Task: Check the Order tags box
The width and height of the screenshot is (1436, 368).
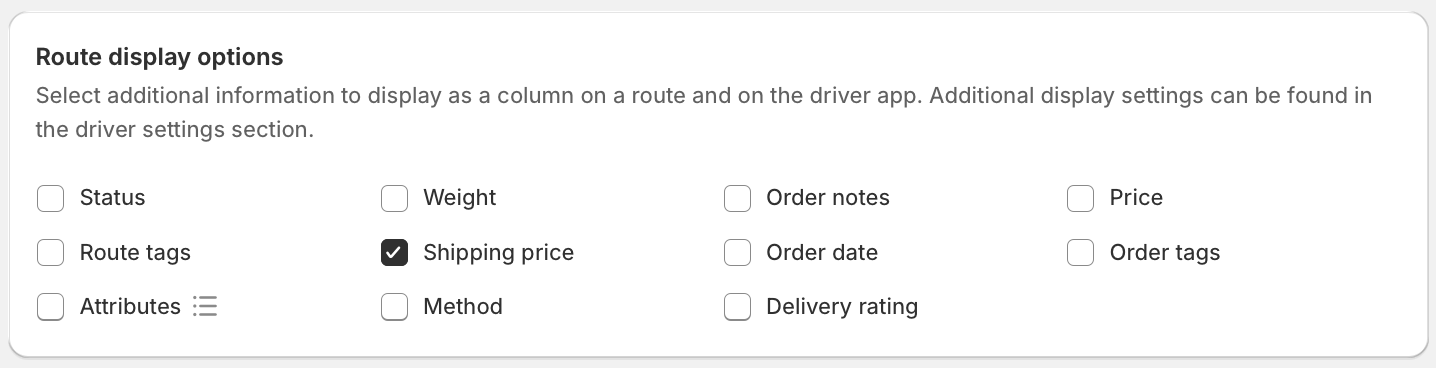Action: 1080,252
